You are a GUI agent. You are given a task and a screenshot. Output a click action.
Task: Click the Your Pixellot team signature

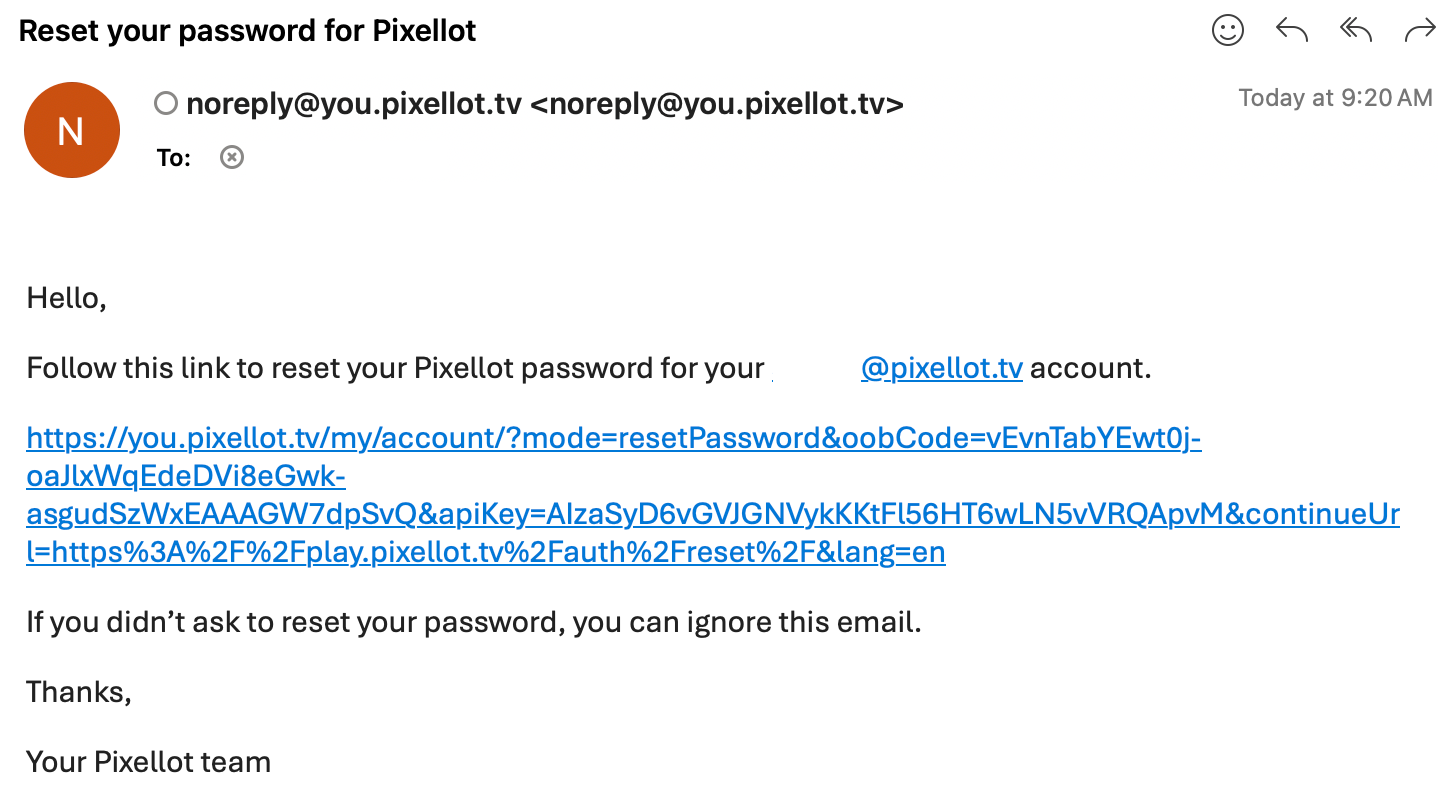(148, 762)
